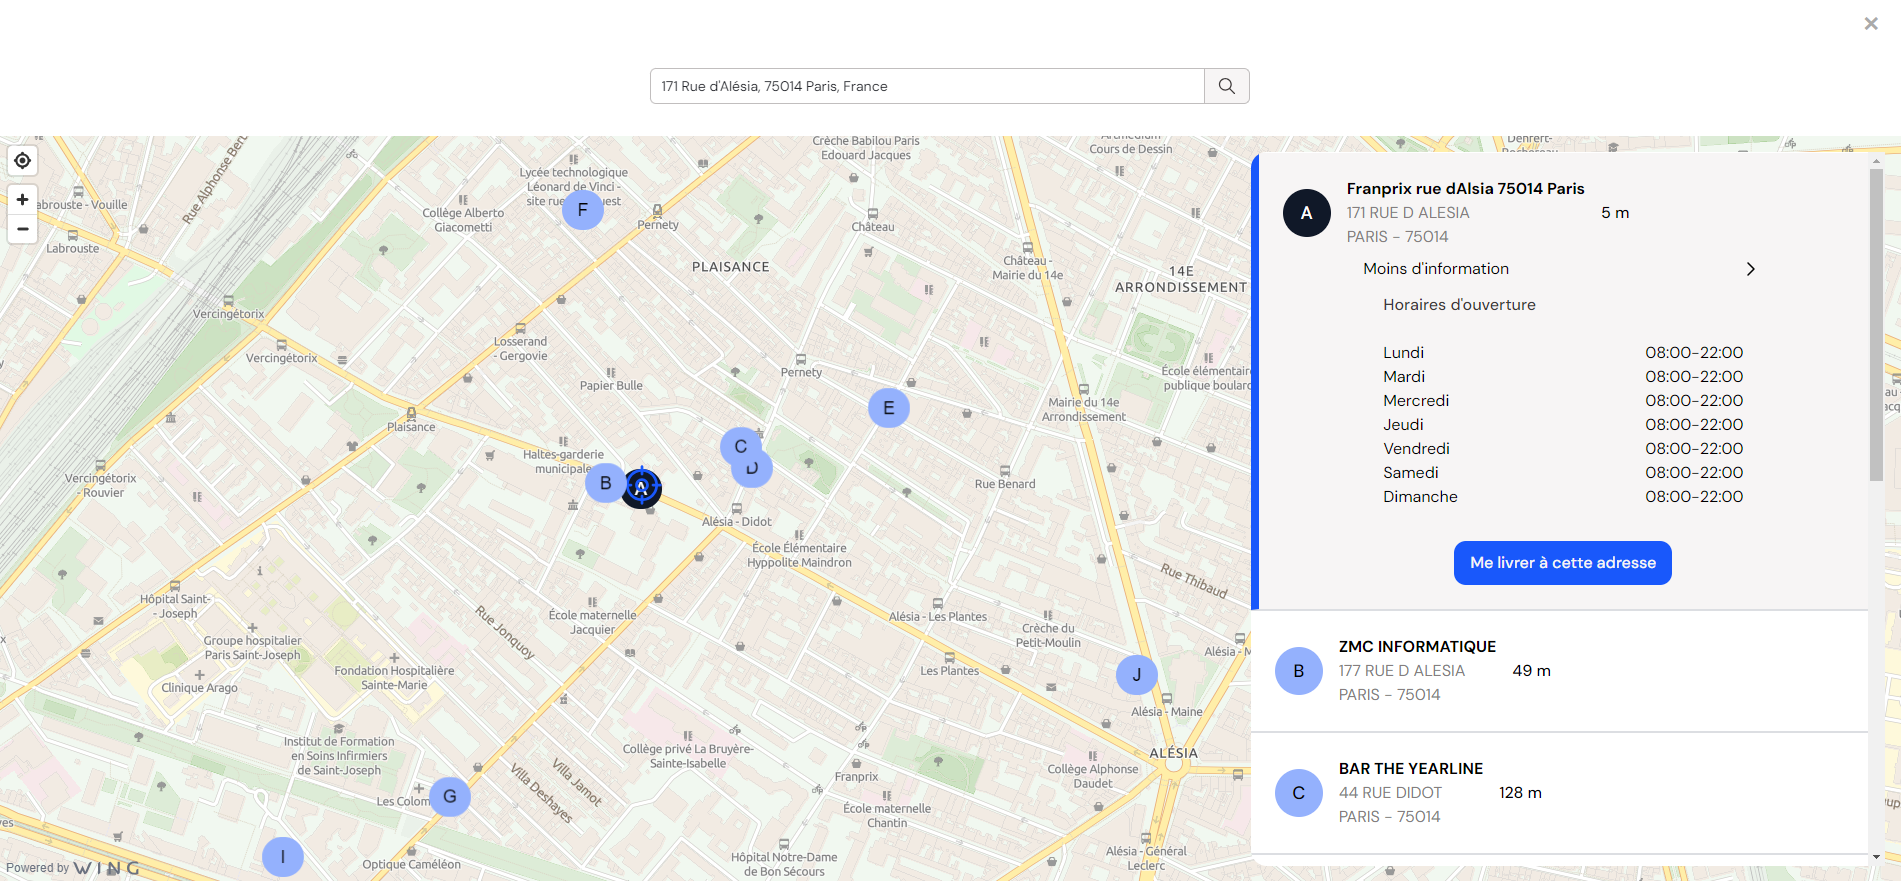
Task: Select map marker E
Action: click(889, 408)
